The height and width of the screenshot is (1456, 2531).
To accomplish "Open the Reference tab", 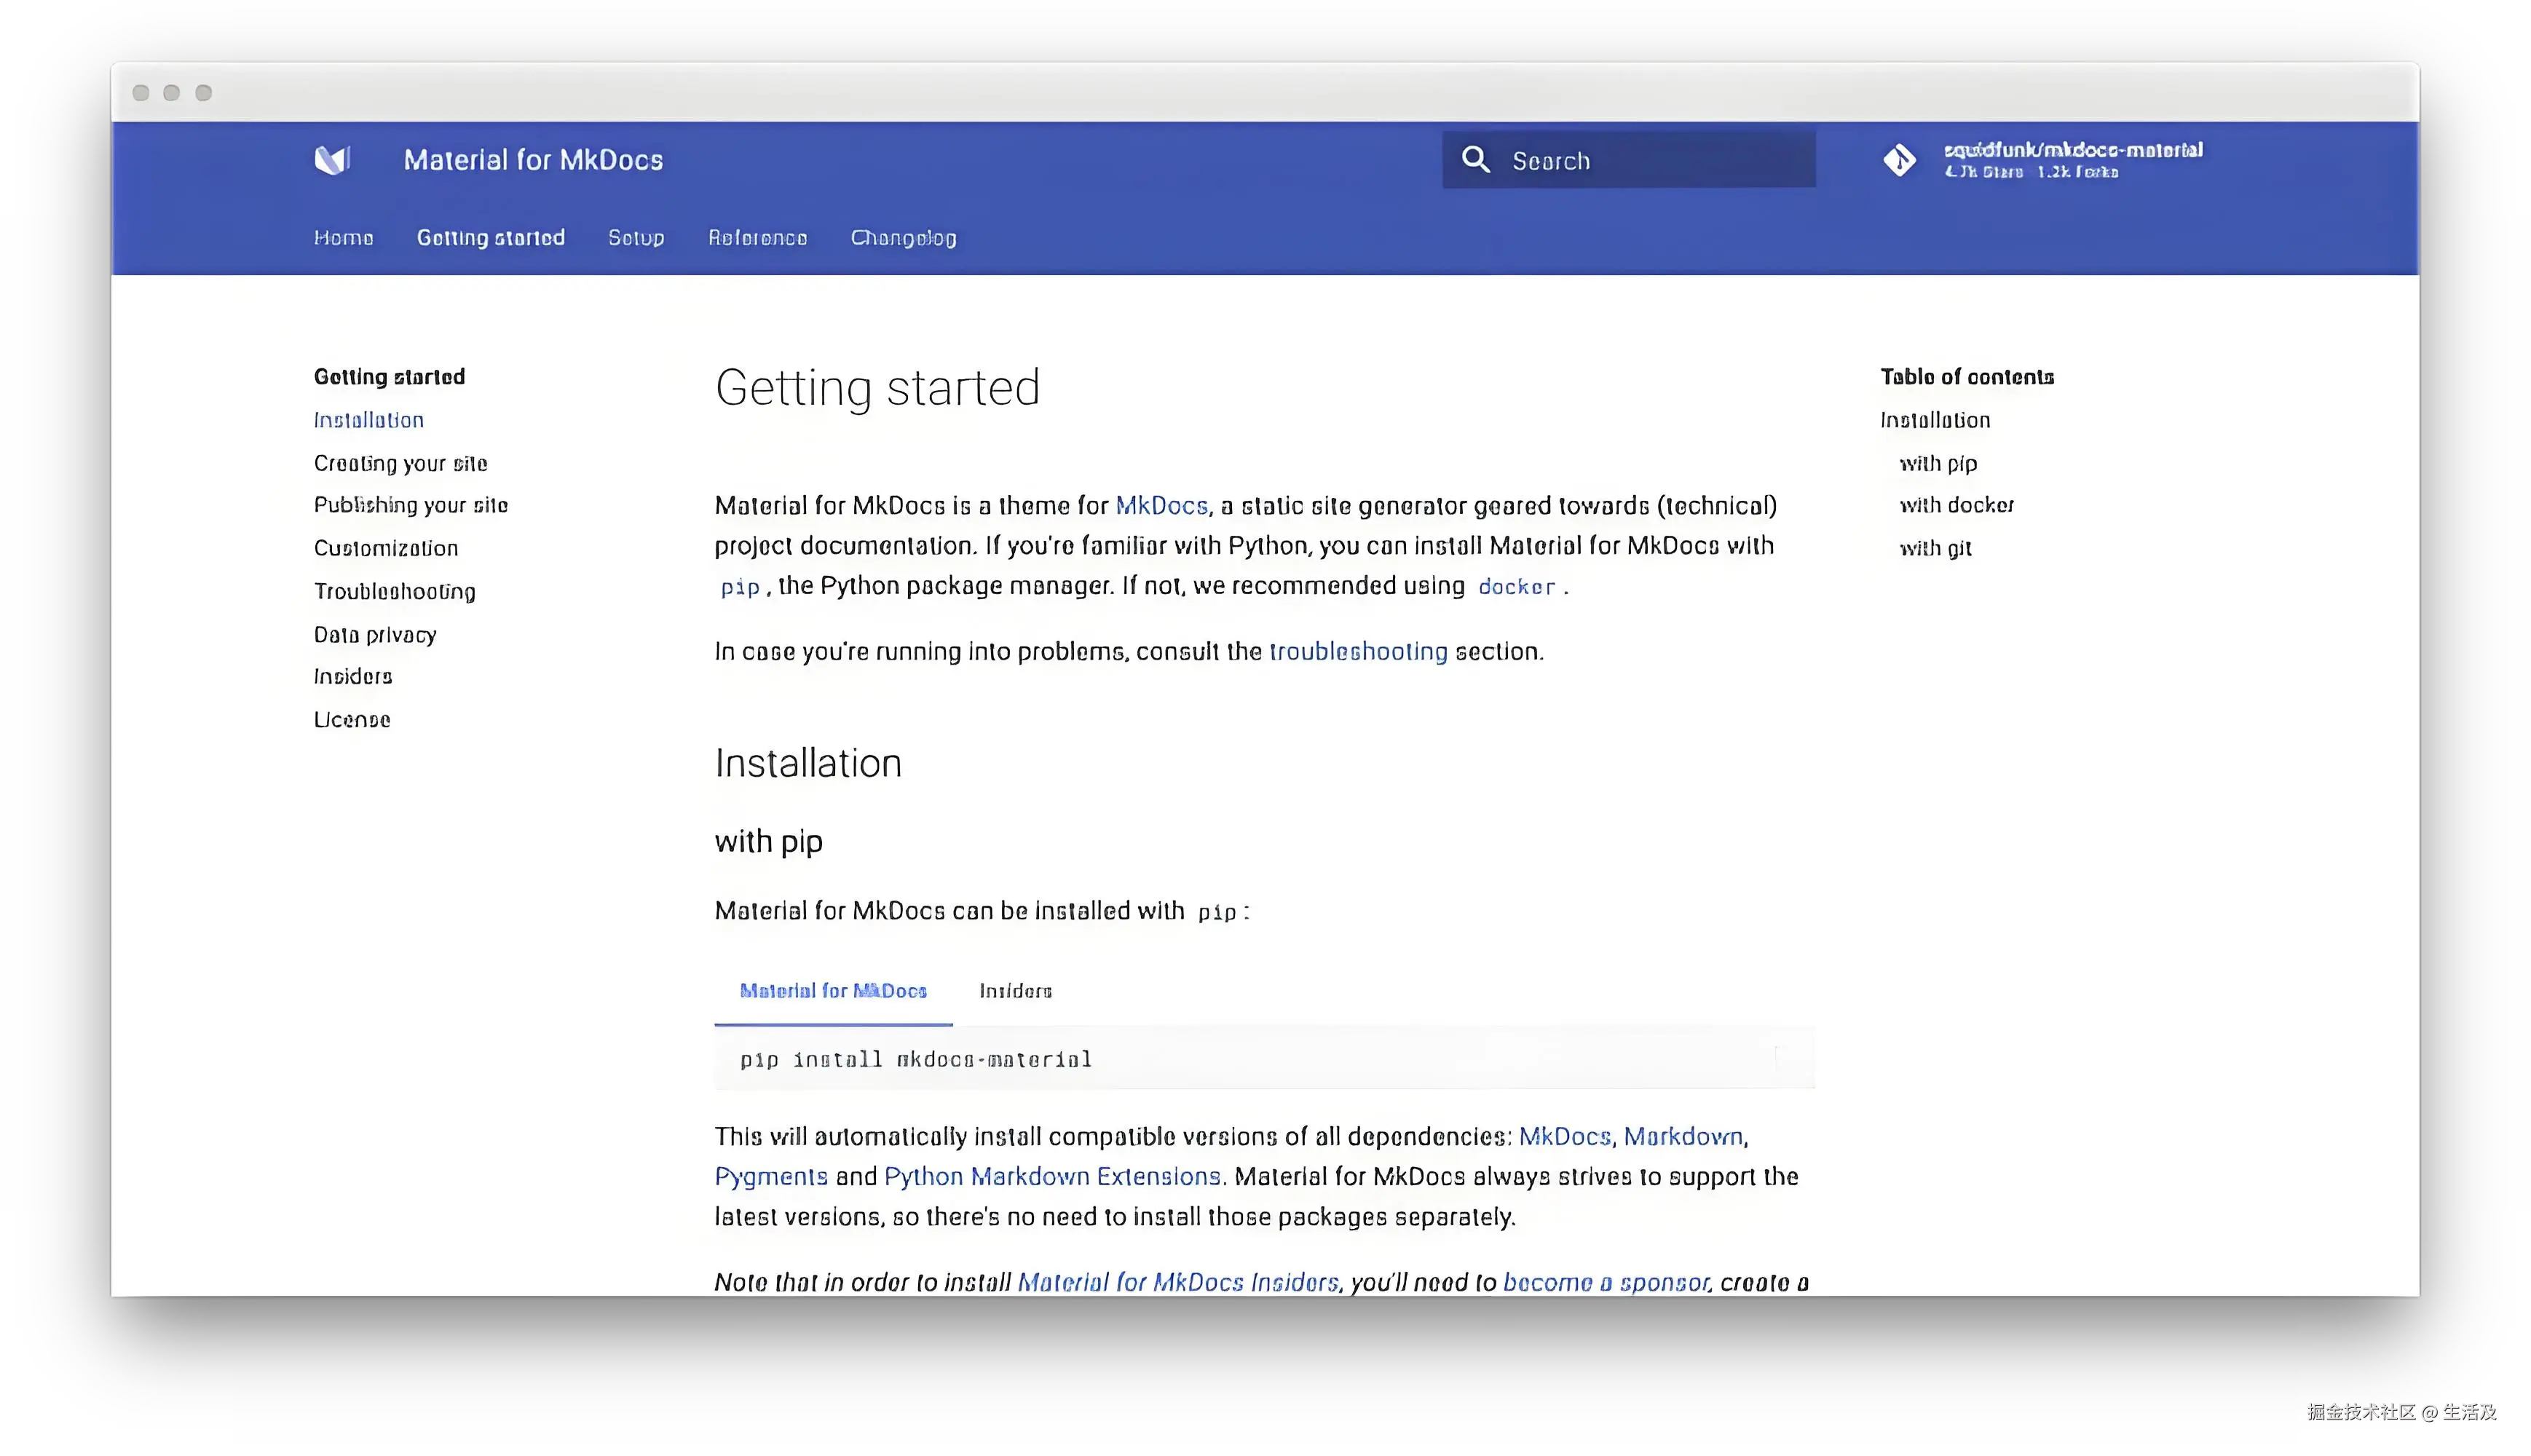I will click(757, 238).
